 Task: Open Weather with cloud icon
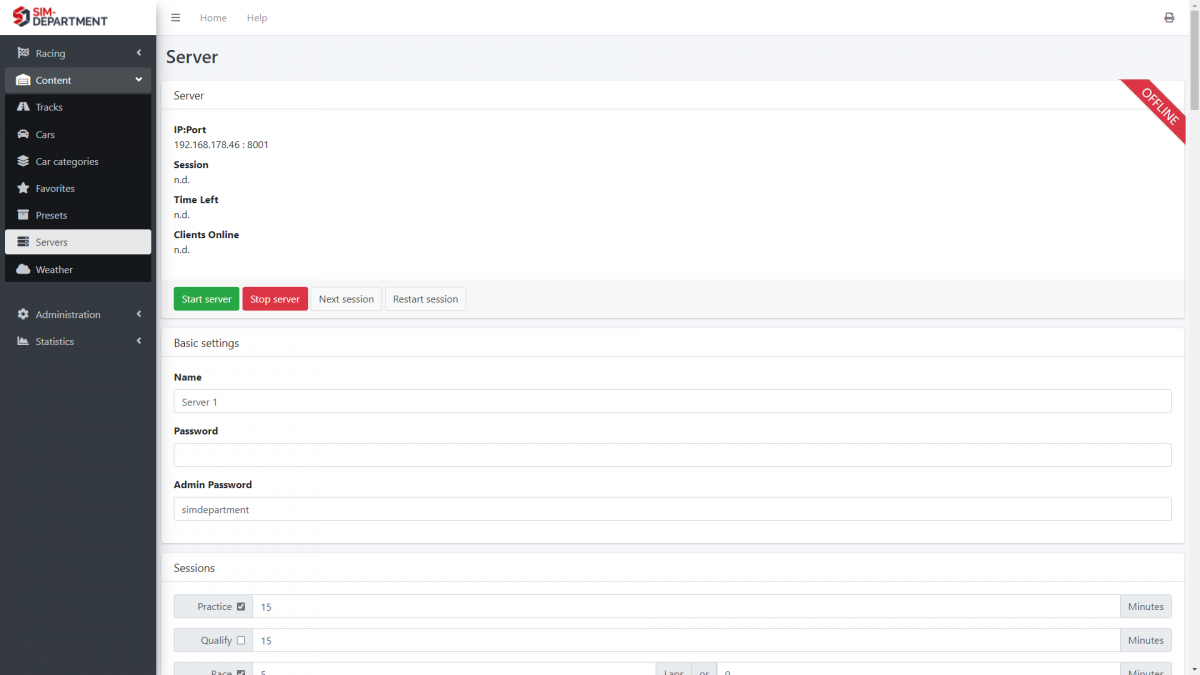(24, 269)
